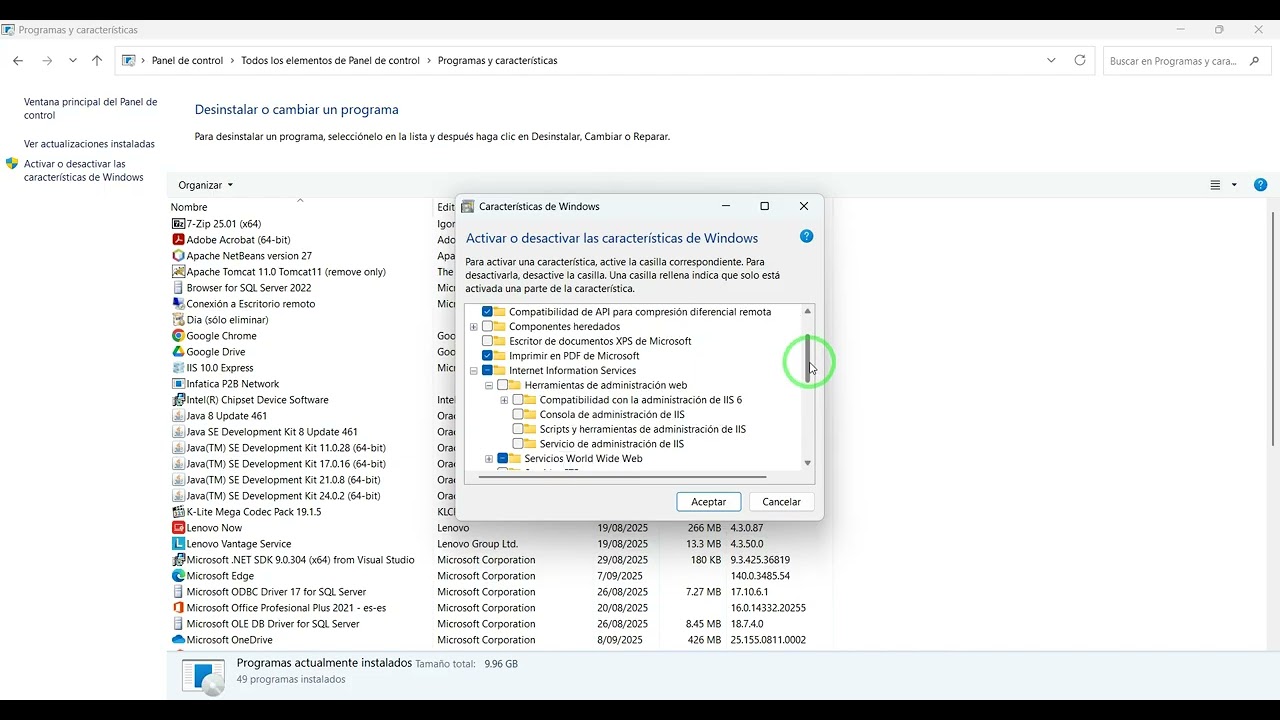
Task: Click the Apache NetBeans version 27 icon
Action: [x=179, y=256]
